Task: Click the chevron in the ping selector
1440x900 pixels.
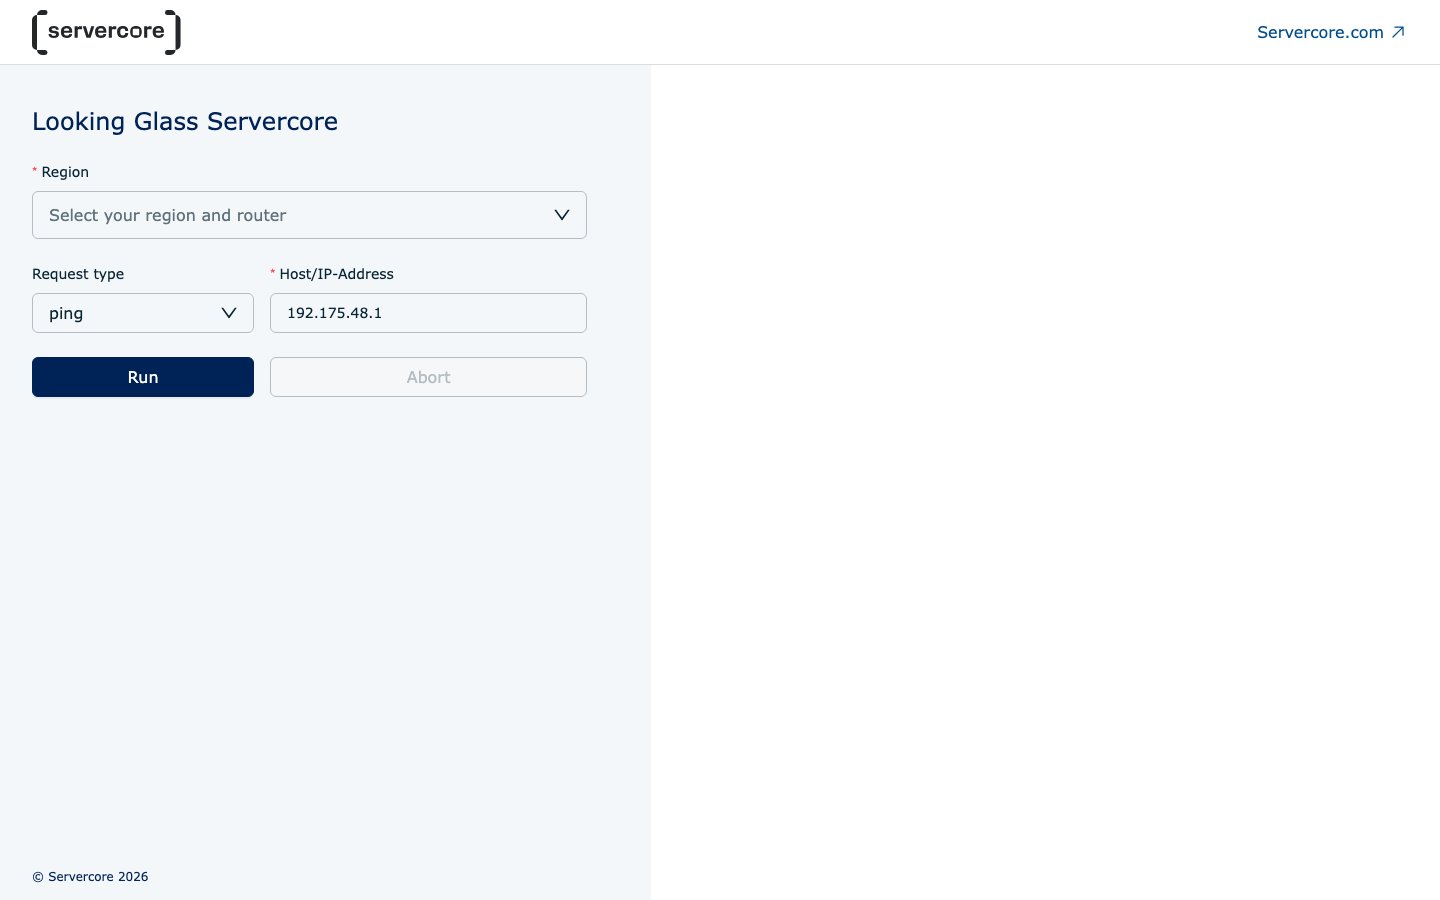Action: 229,313
